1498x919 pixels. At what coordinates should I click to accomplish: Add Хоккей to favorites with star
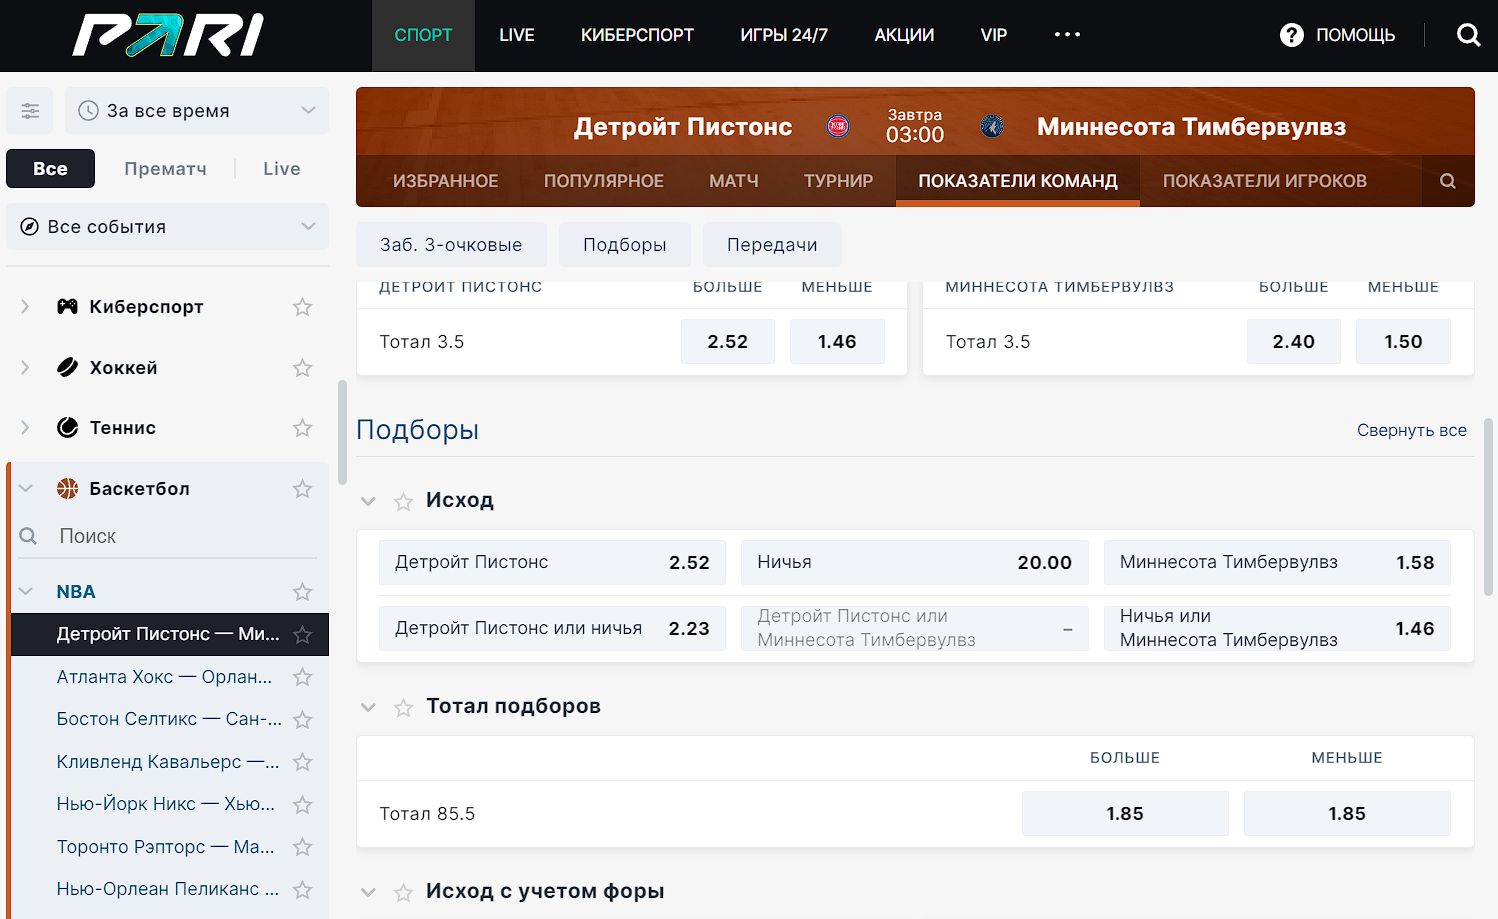point(302,368)
